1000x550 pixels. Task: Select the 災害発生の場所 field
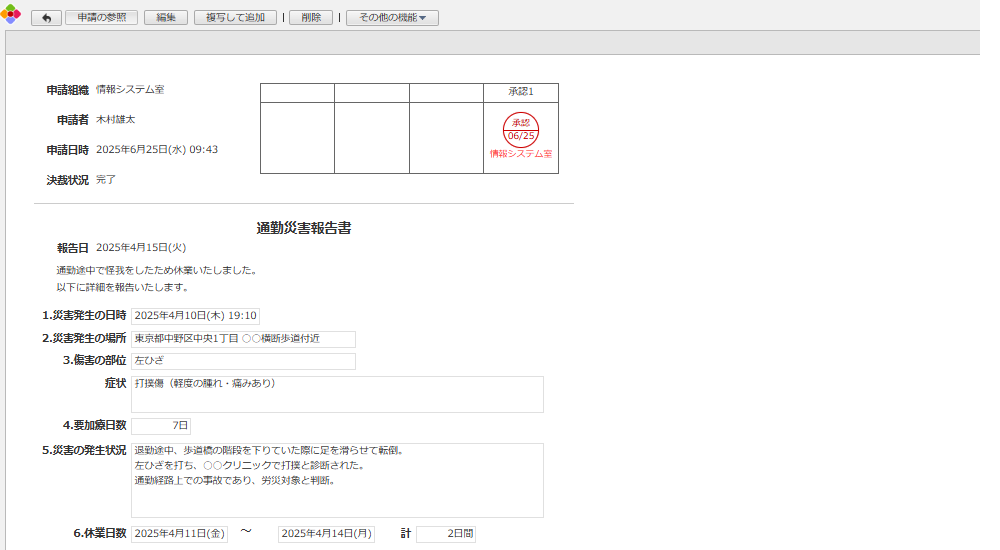243,339
